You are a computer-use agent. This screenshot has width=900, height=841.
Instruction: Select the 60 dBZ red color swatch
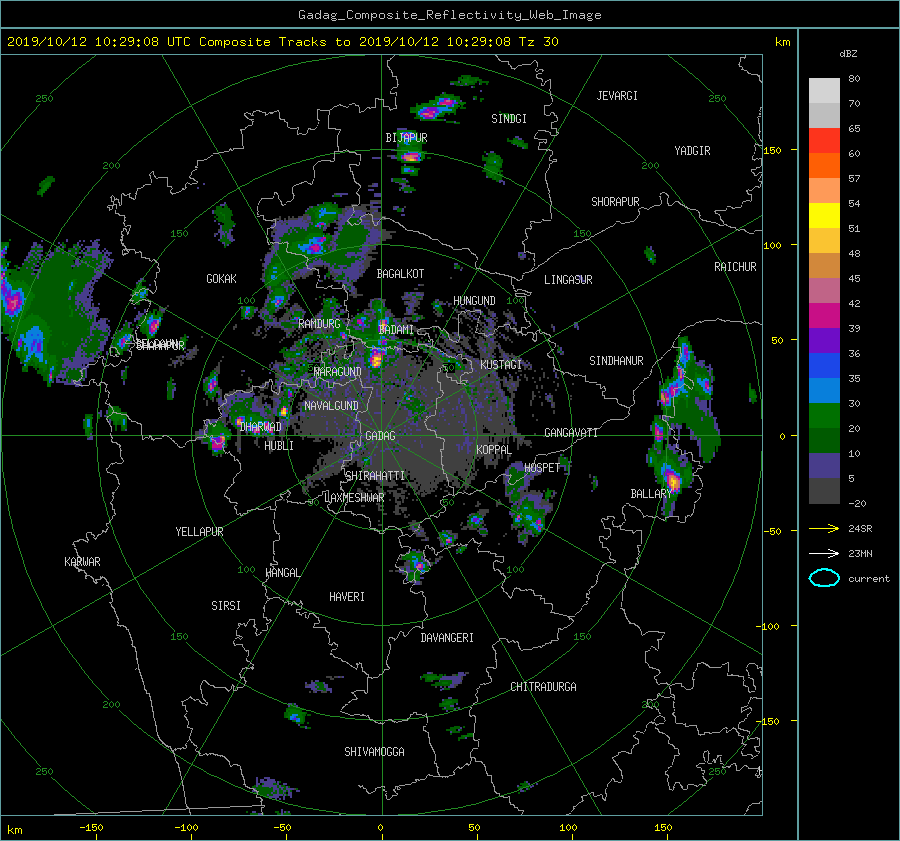pyautogui.click(x=824, y=141)
